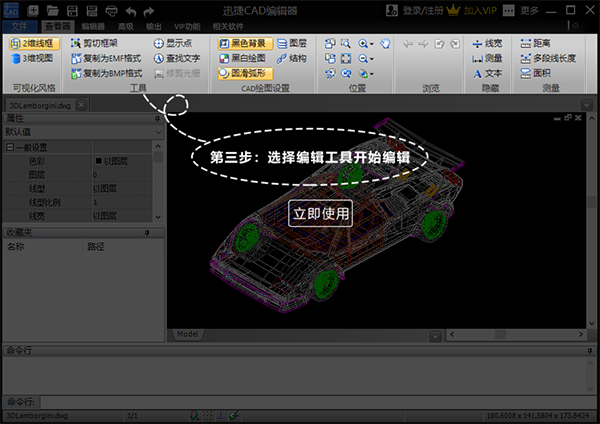Switch to the 编辑器 ribbon tab

point(93,26)
